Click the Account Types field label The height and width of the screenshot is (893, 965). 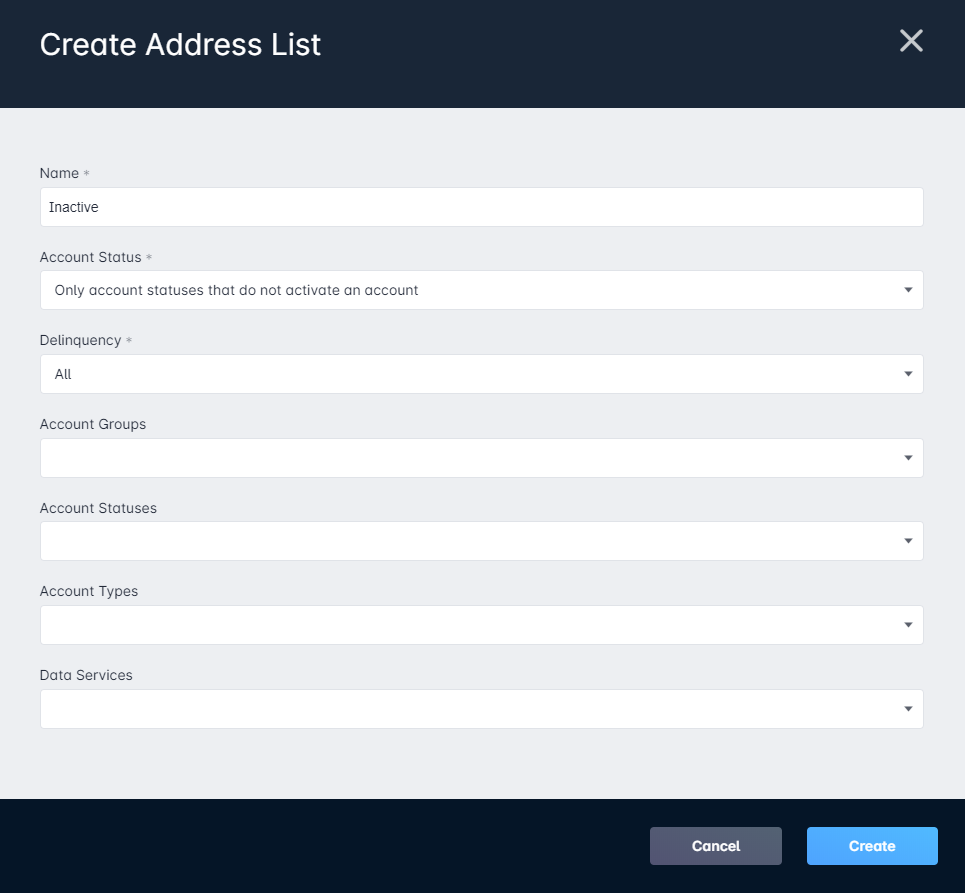(89, 591)
